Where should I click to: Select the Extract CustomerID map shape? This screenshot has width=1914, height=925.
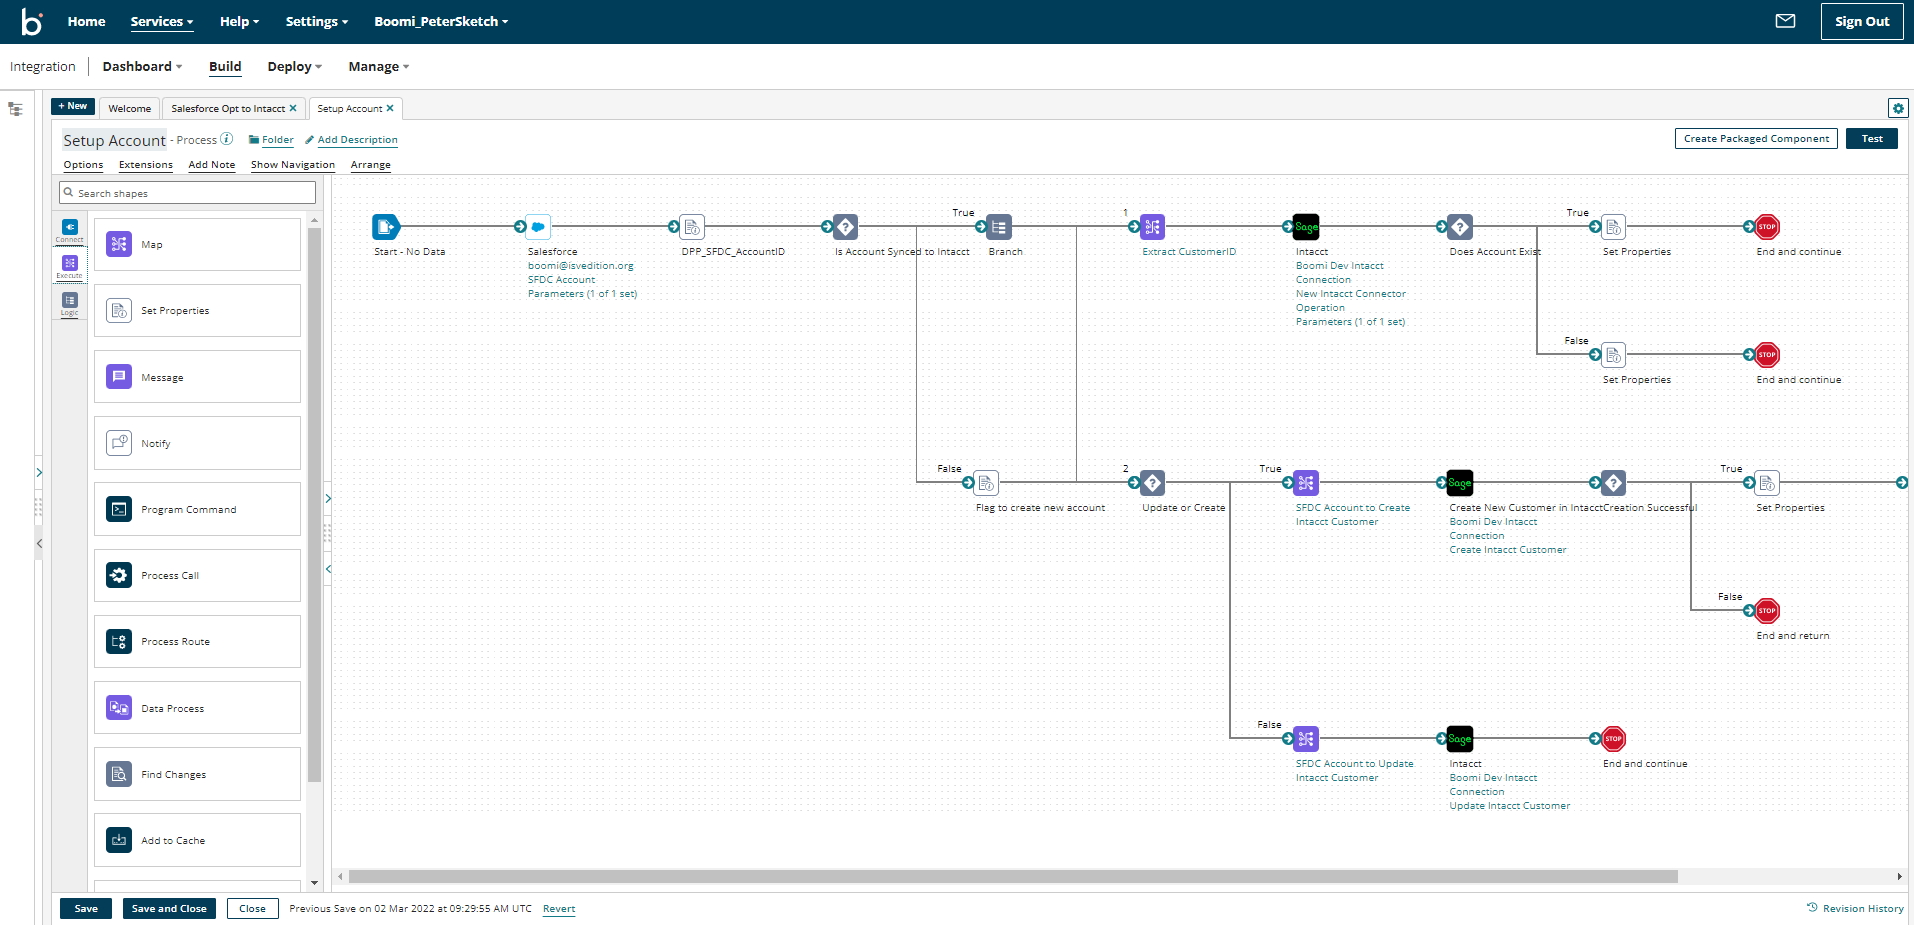1152,227
